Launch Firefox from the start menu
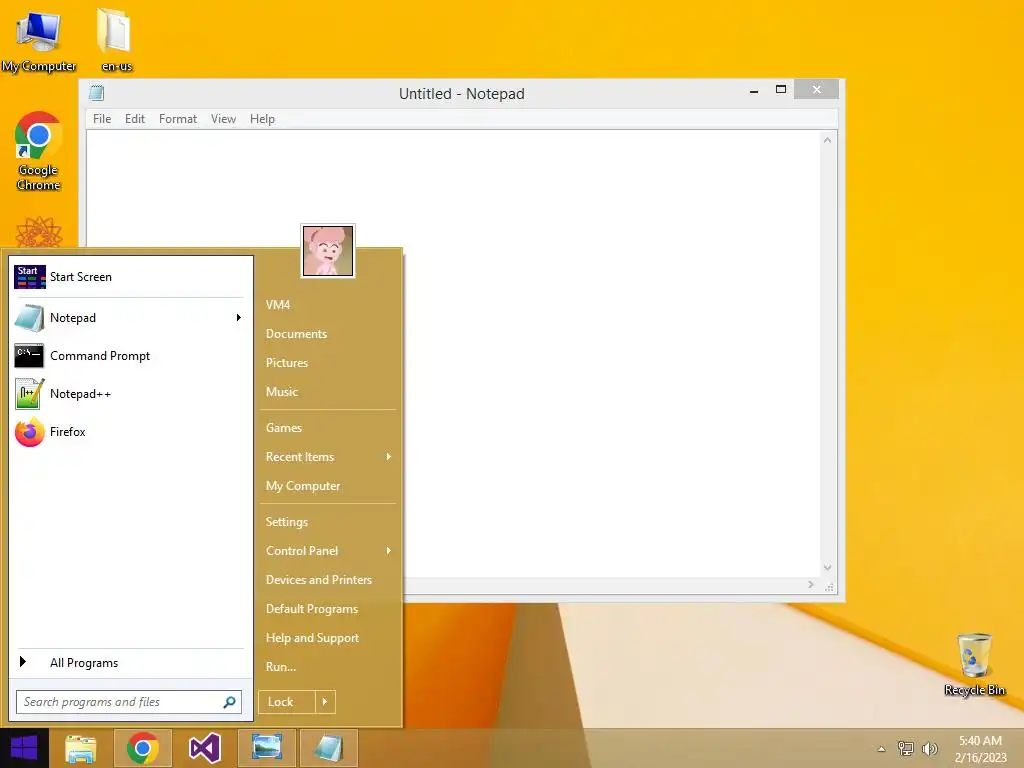Viewport: 1024px width, 768px height. point(131,432)
